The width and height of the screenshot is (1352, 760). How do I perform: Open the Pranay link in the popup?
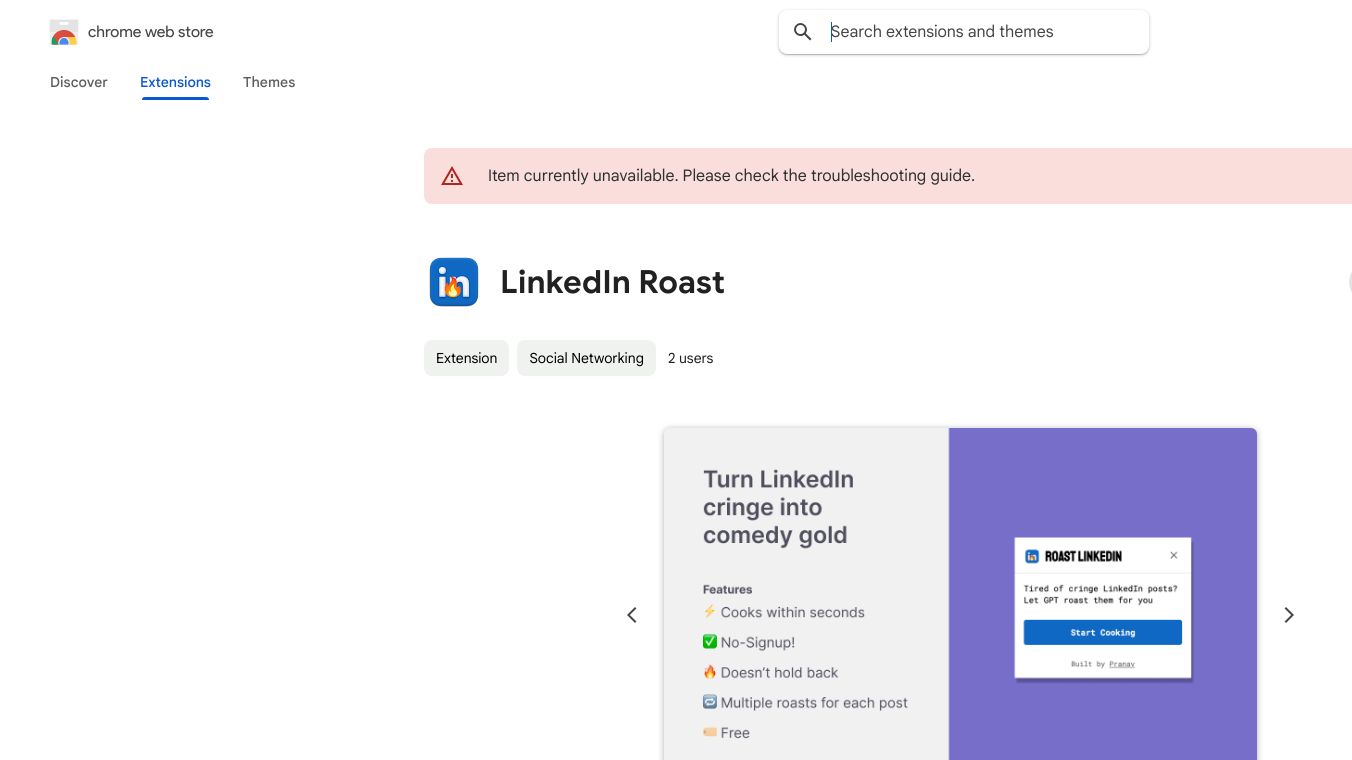1122,664
